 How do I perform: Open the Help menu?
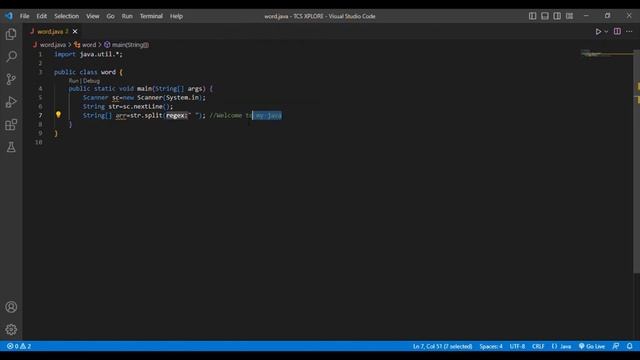click(176, 16)
